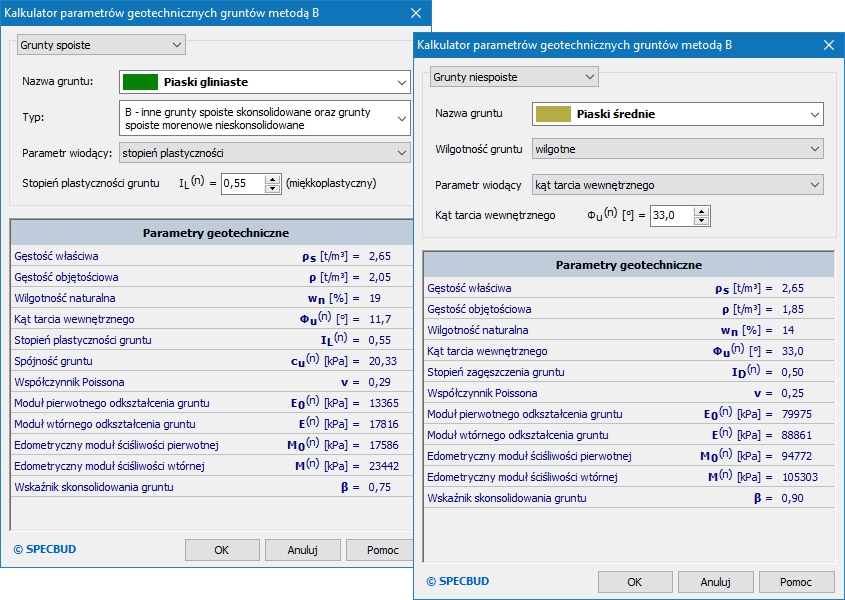This screenshot has height=600, width=845.
Task: Open Pomoc in the non-cohesive soils dialog
Action: click(796, 582)
